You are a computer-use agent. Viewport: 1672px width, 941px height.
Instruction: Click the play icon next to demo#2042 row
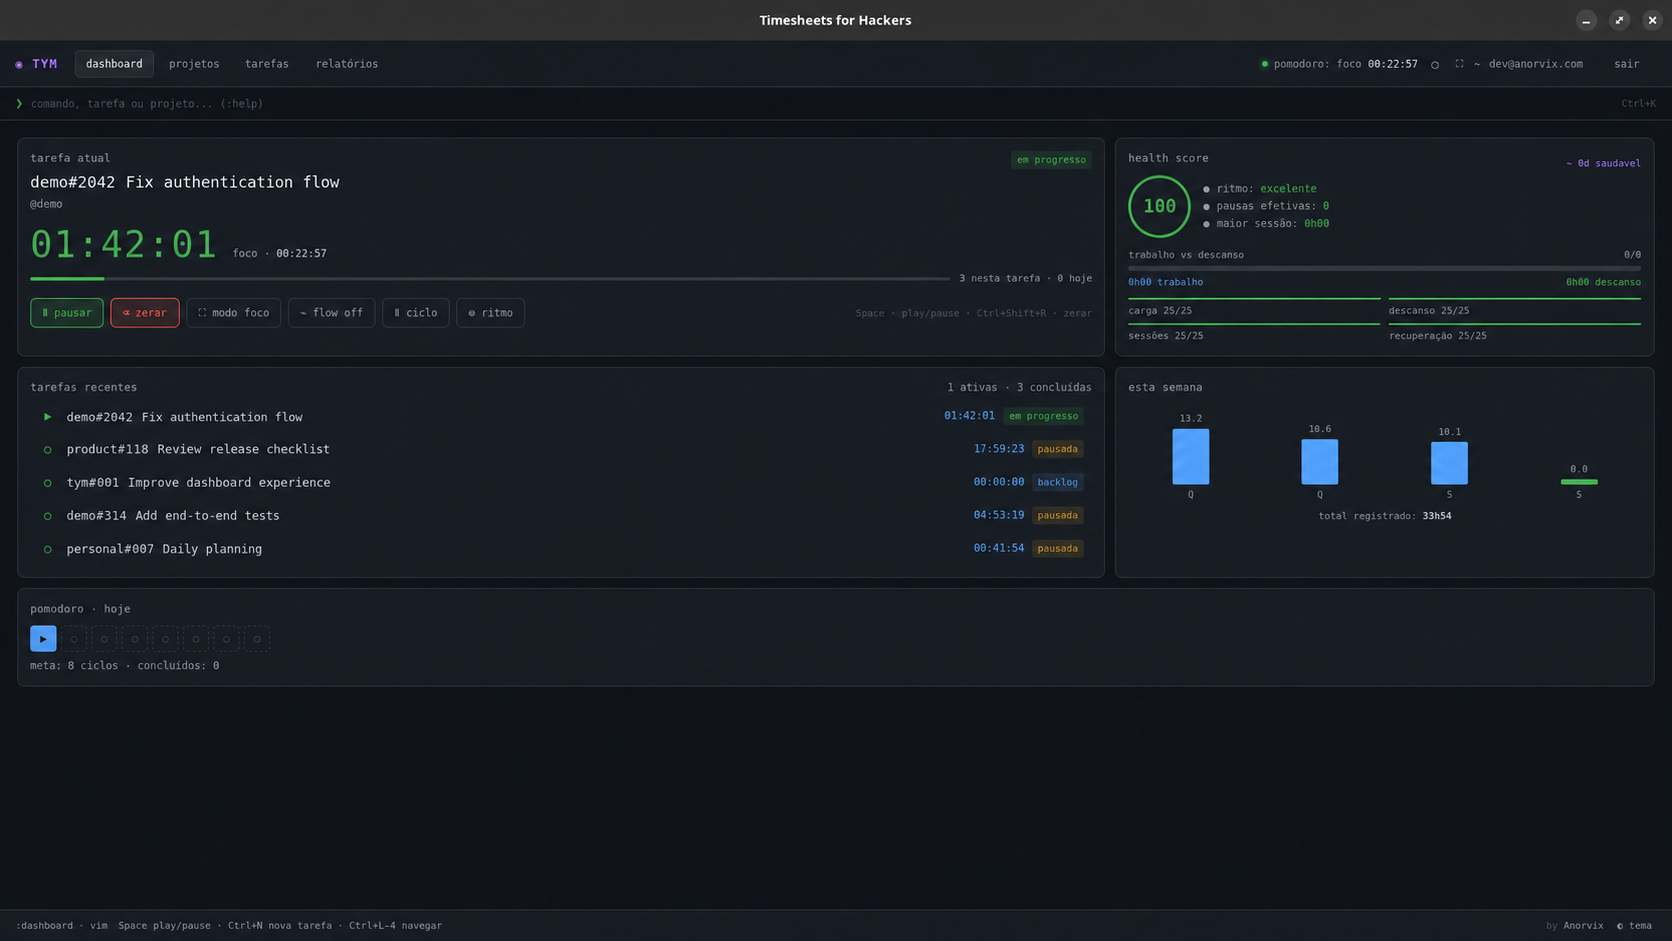click(47, 417)
